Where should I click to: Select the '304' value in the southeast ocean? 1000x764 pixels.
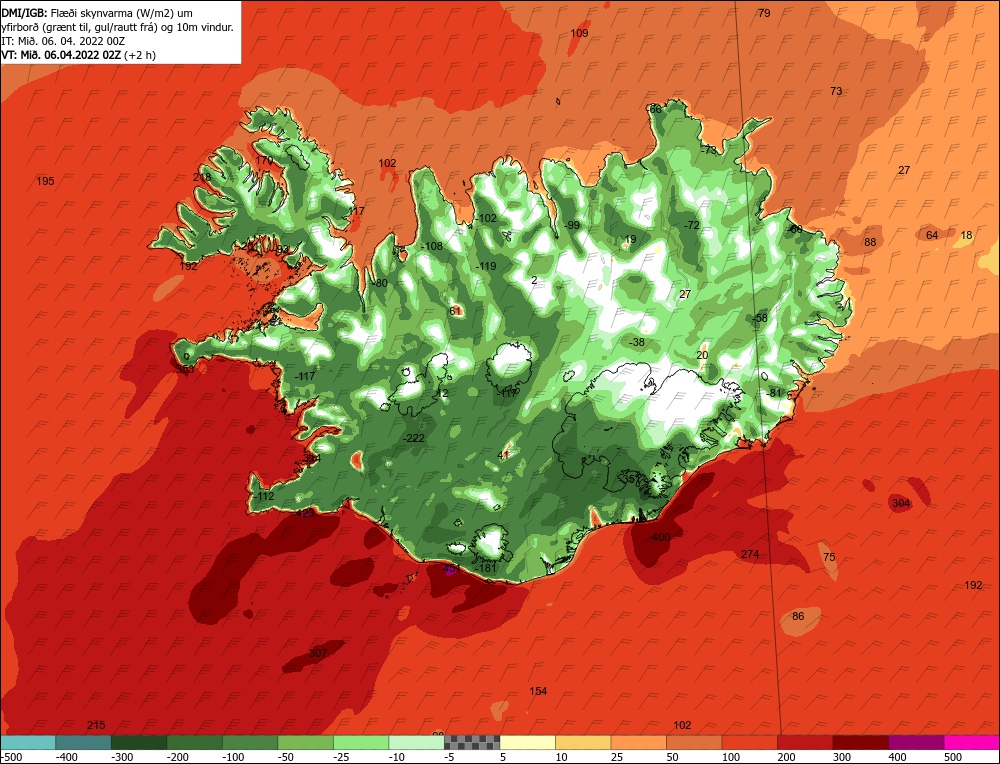901,504
